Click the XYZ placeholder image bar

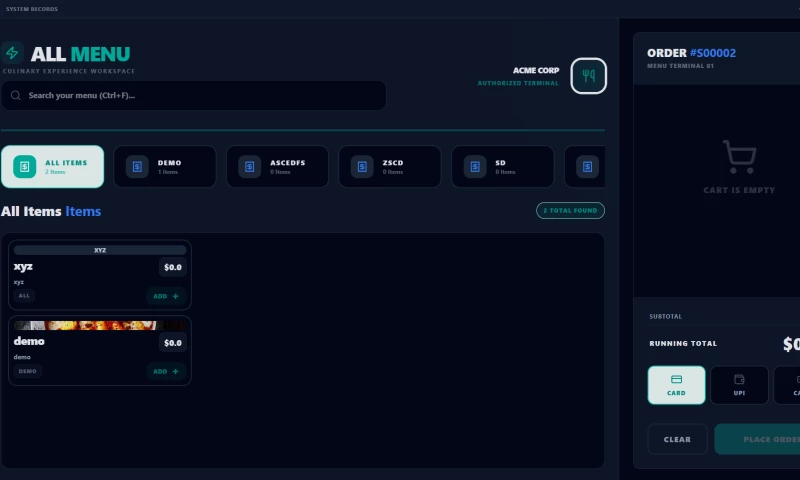pos(100,250)
